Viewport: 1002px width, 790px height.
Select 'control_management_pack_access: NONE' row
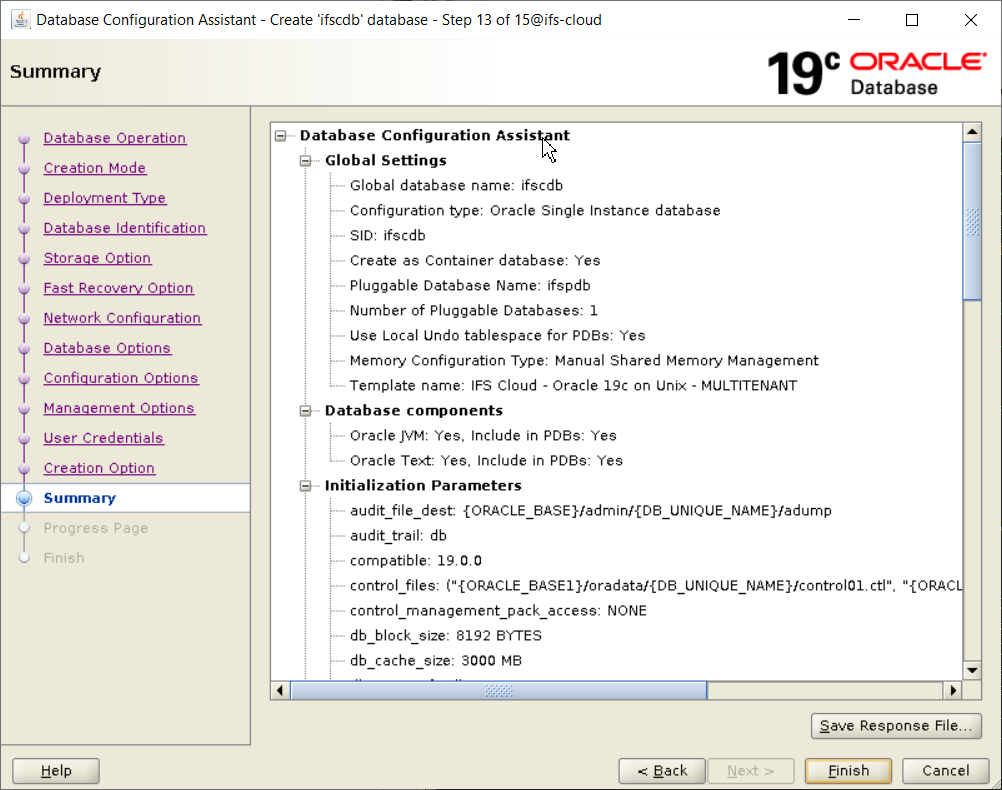(498, 610)
